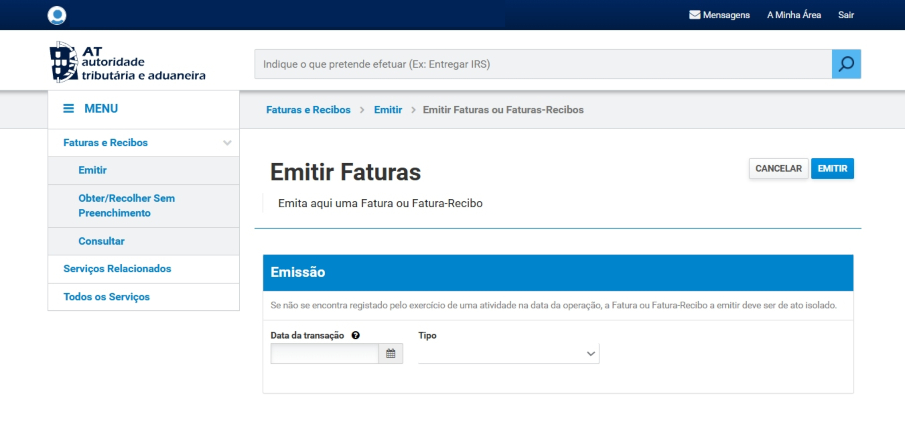Screen dimensions: 905x423
Task: Toggle the hamburger MENU icon
Action: click(x=68, y=108)
